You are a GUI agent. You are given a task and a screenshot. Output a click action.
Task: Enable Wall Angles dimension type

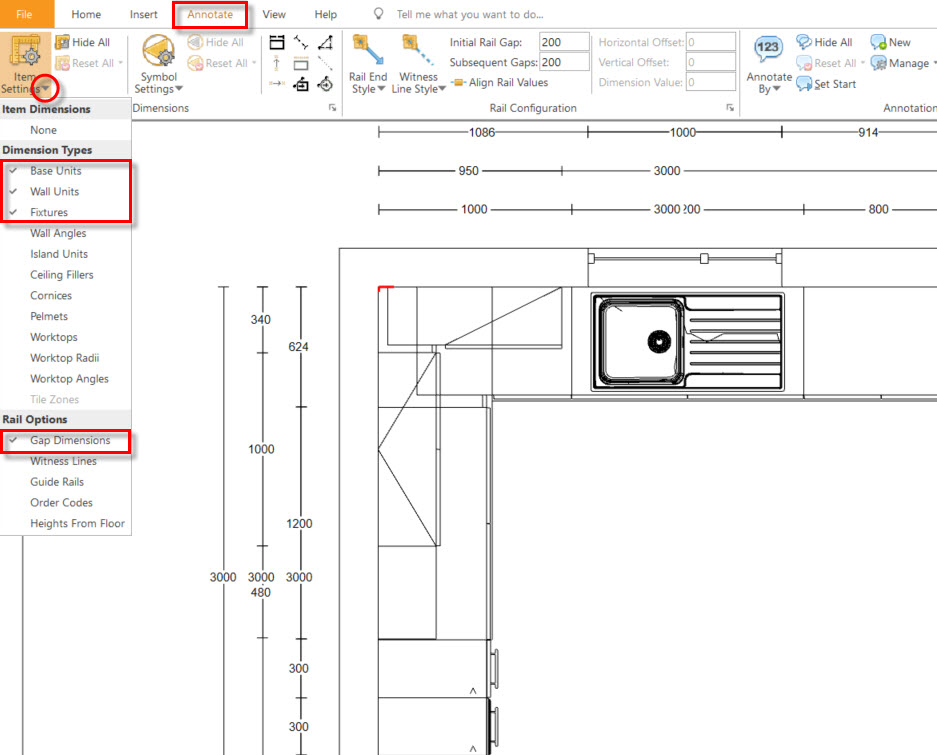coord(66,233)
